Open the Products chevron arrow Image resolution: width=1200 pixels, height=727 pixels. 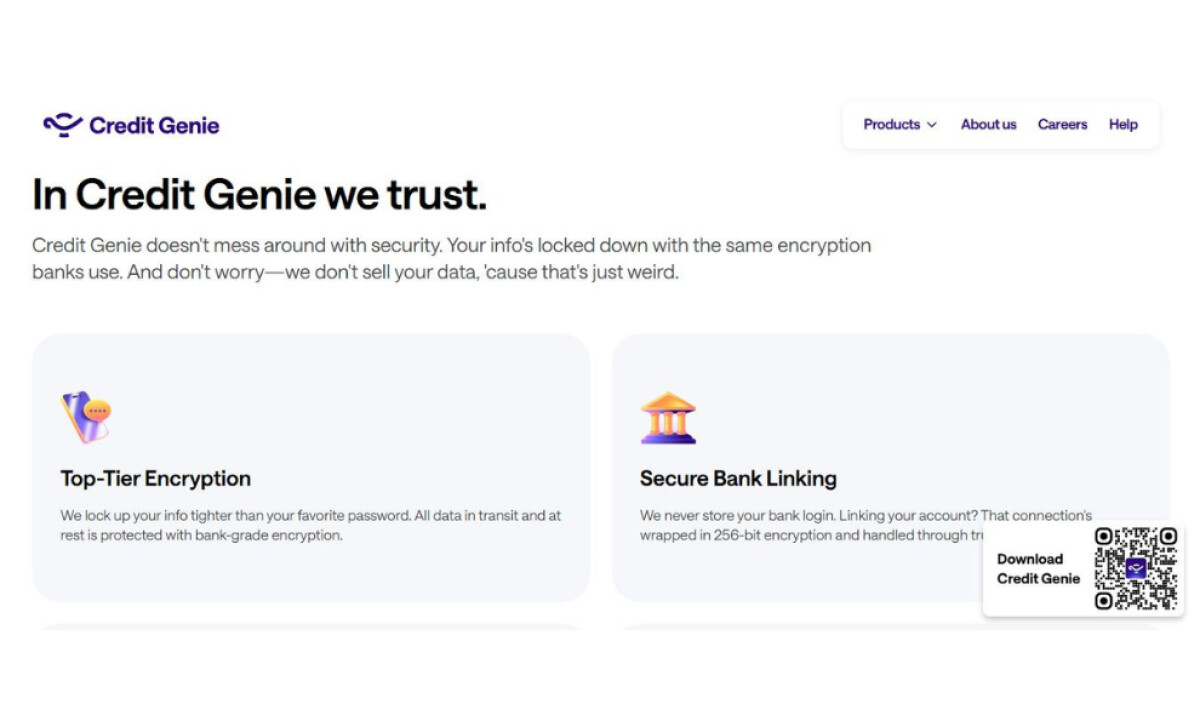coord(932,125)
